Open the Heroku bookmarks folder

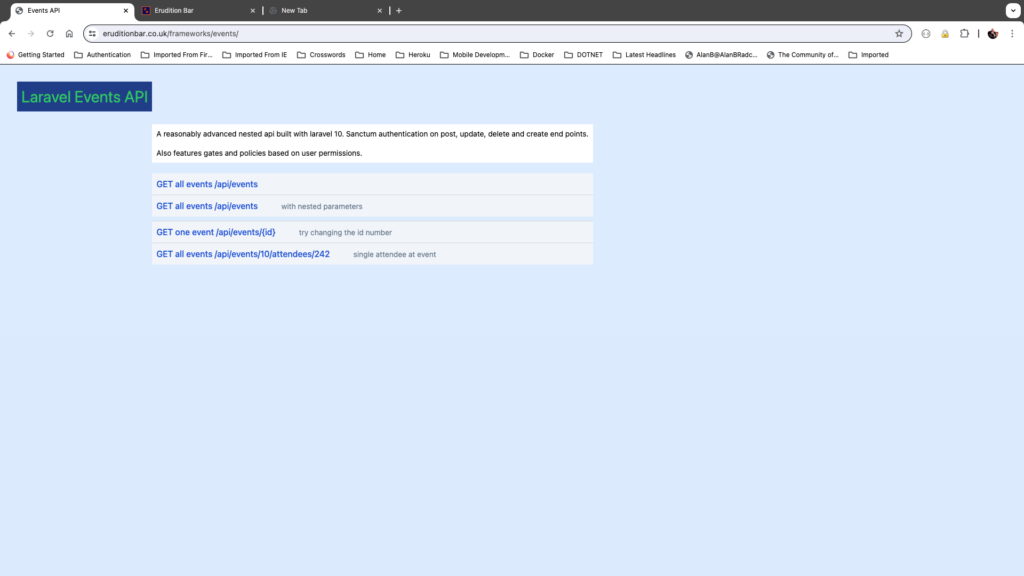pyautogui.click(x=413, y=55)
